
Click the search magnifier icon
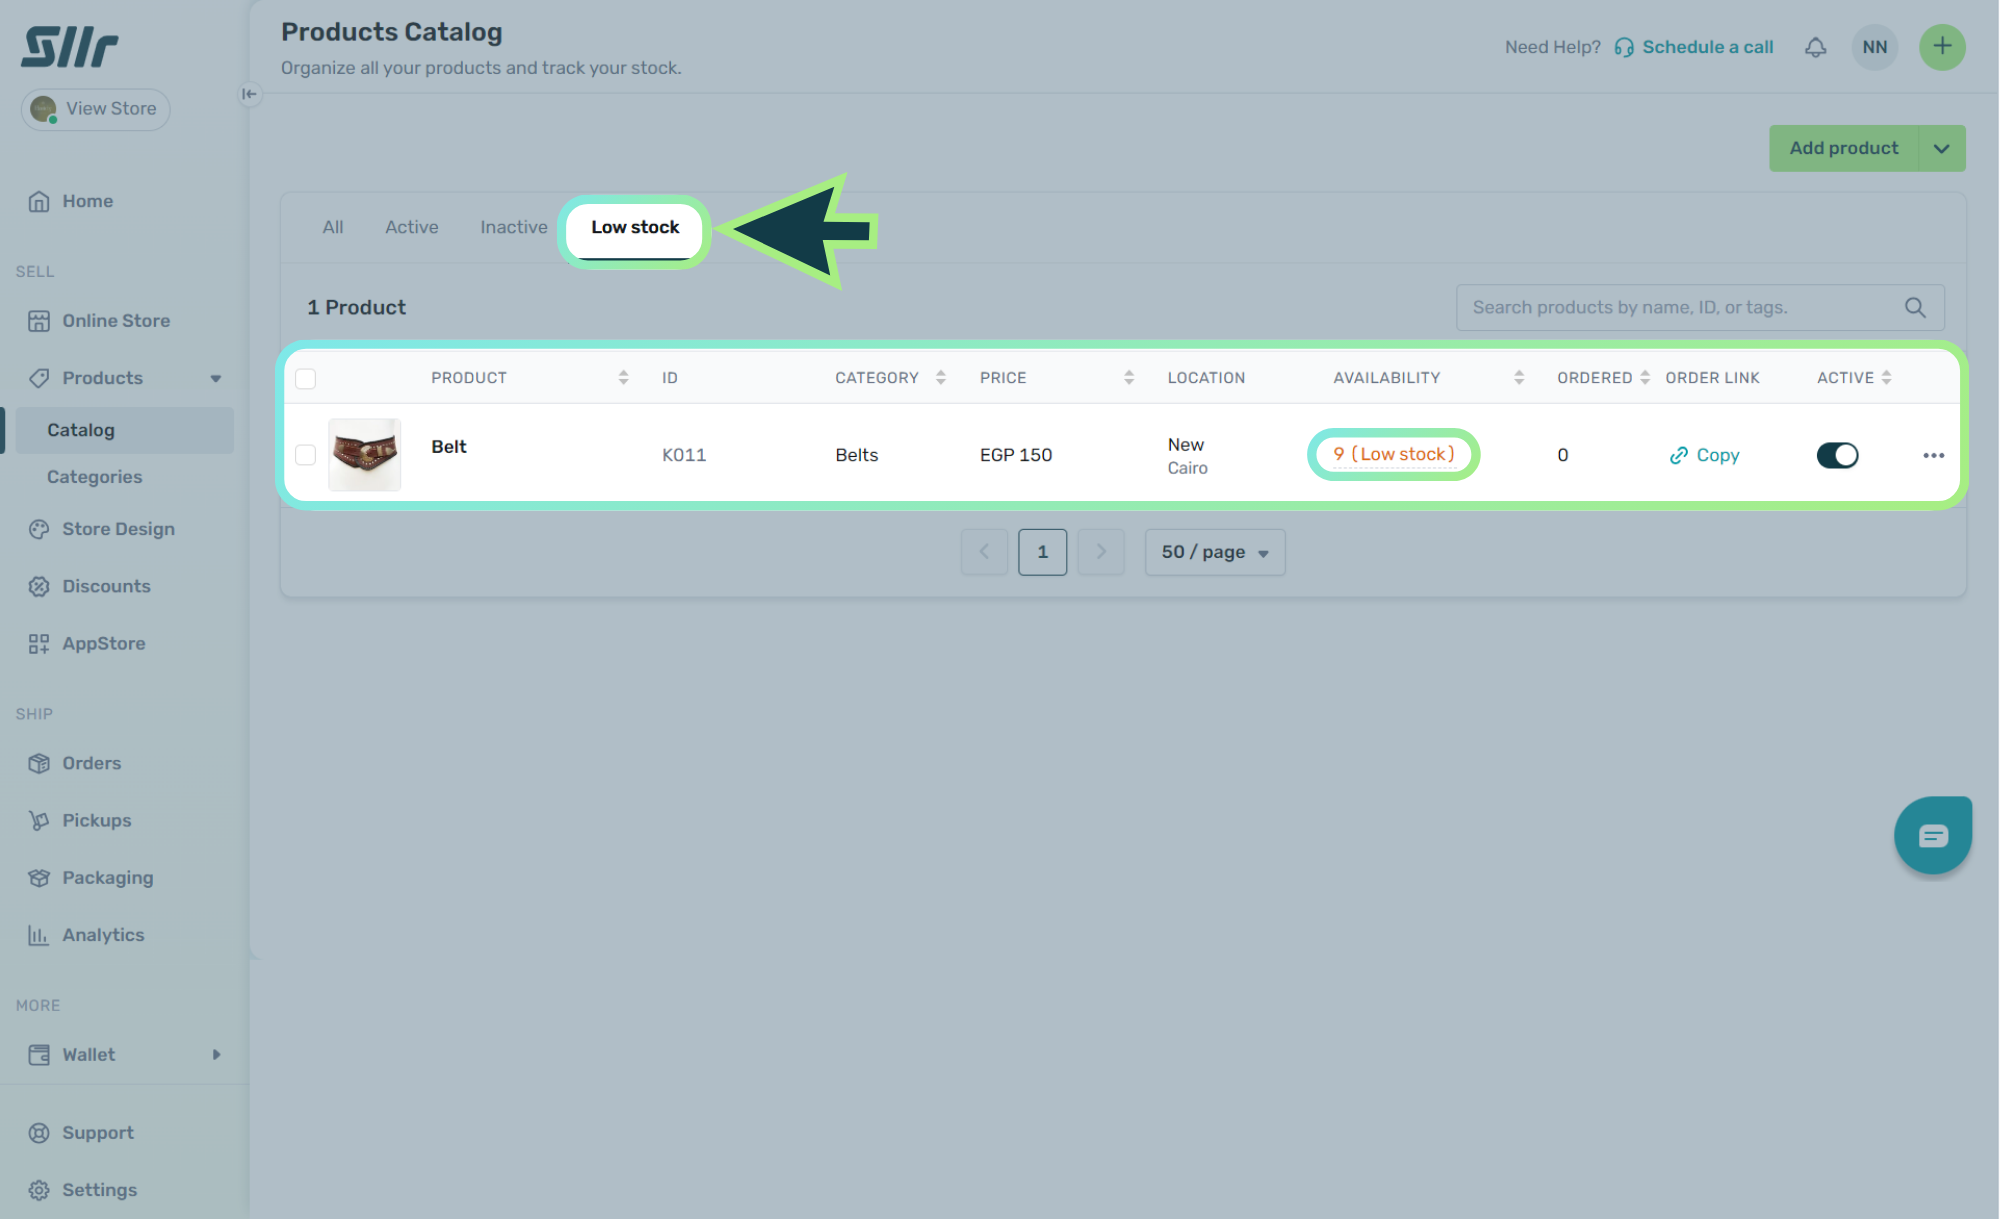tap(1914, 308)
